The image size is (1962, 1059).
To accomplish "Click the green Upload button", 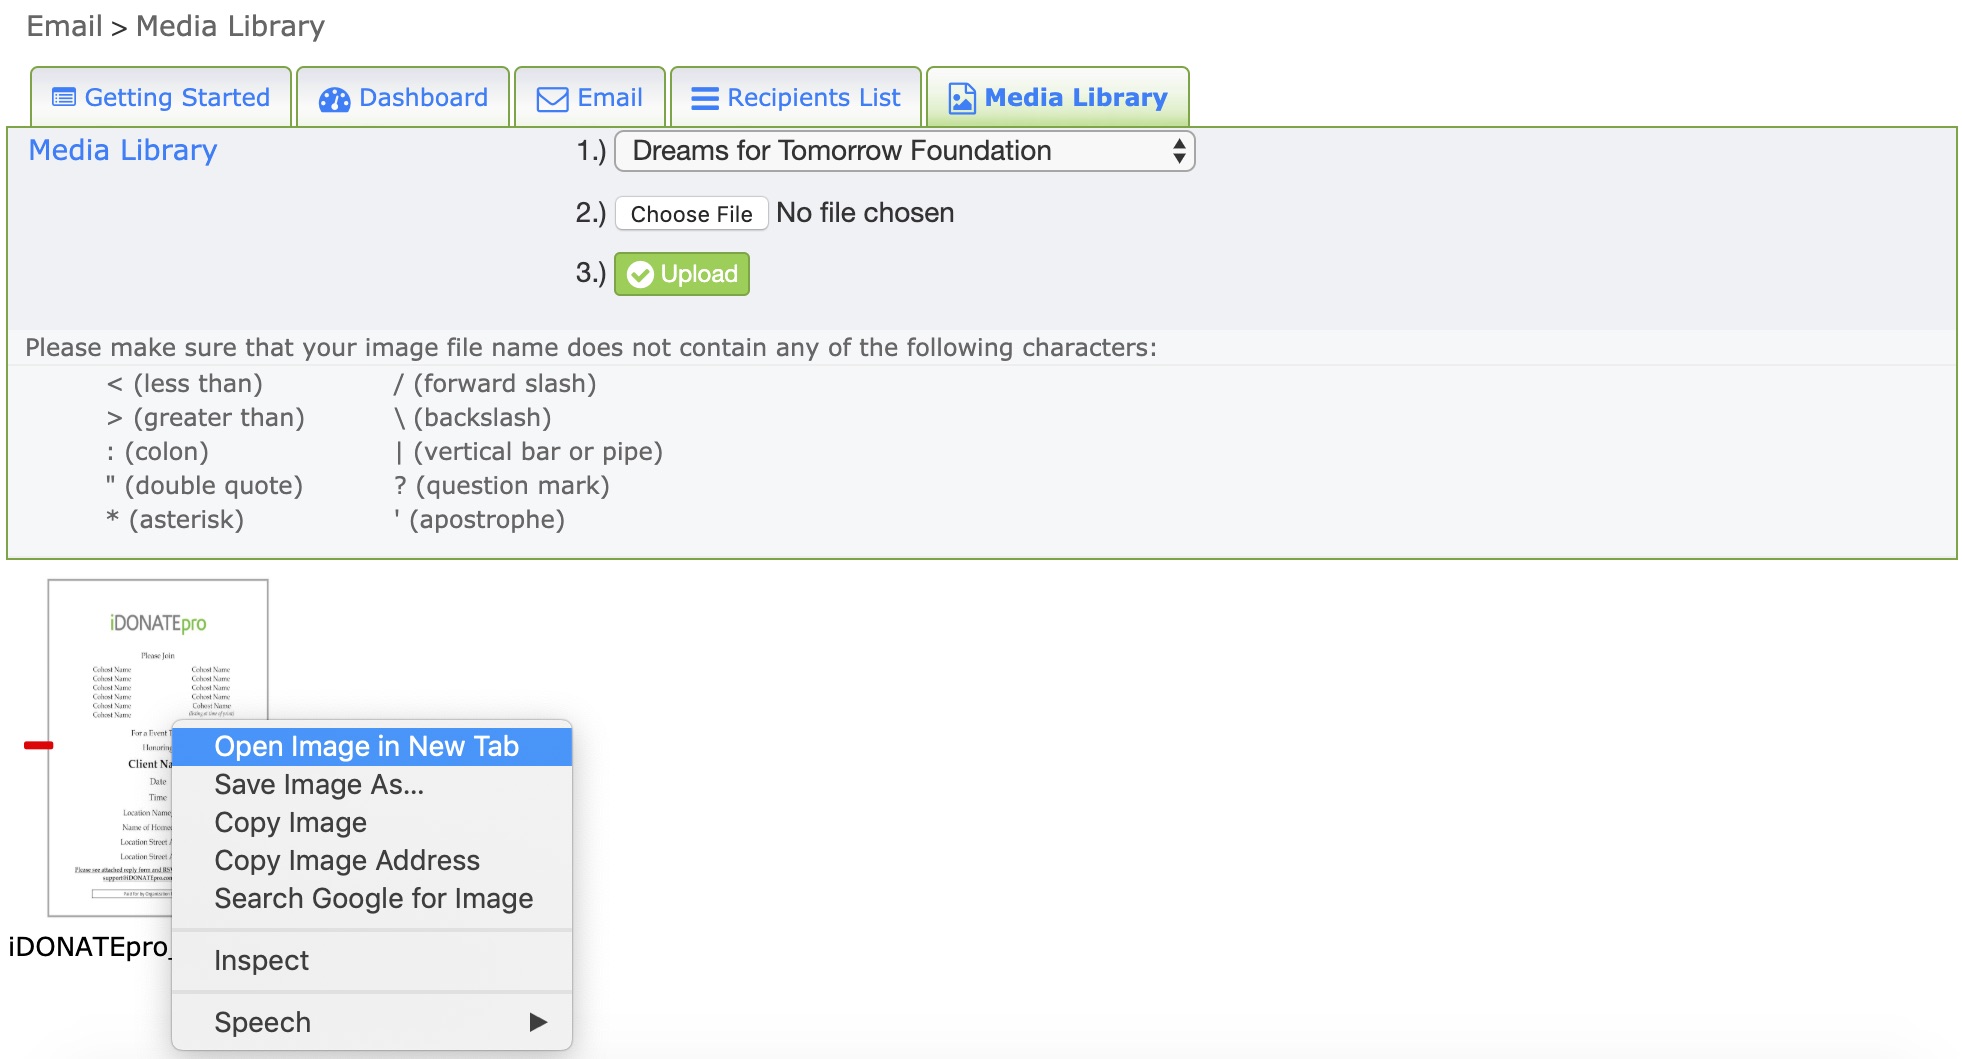I will [682, 274].
